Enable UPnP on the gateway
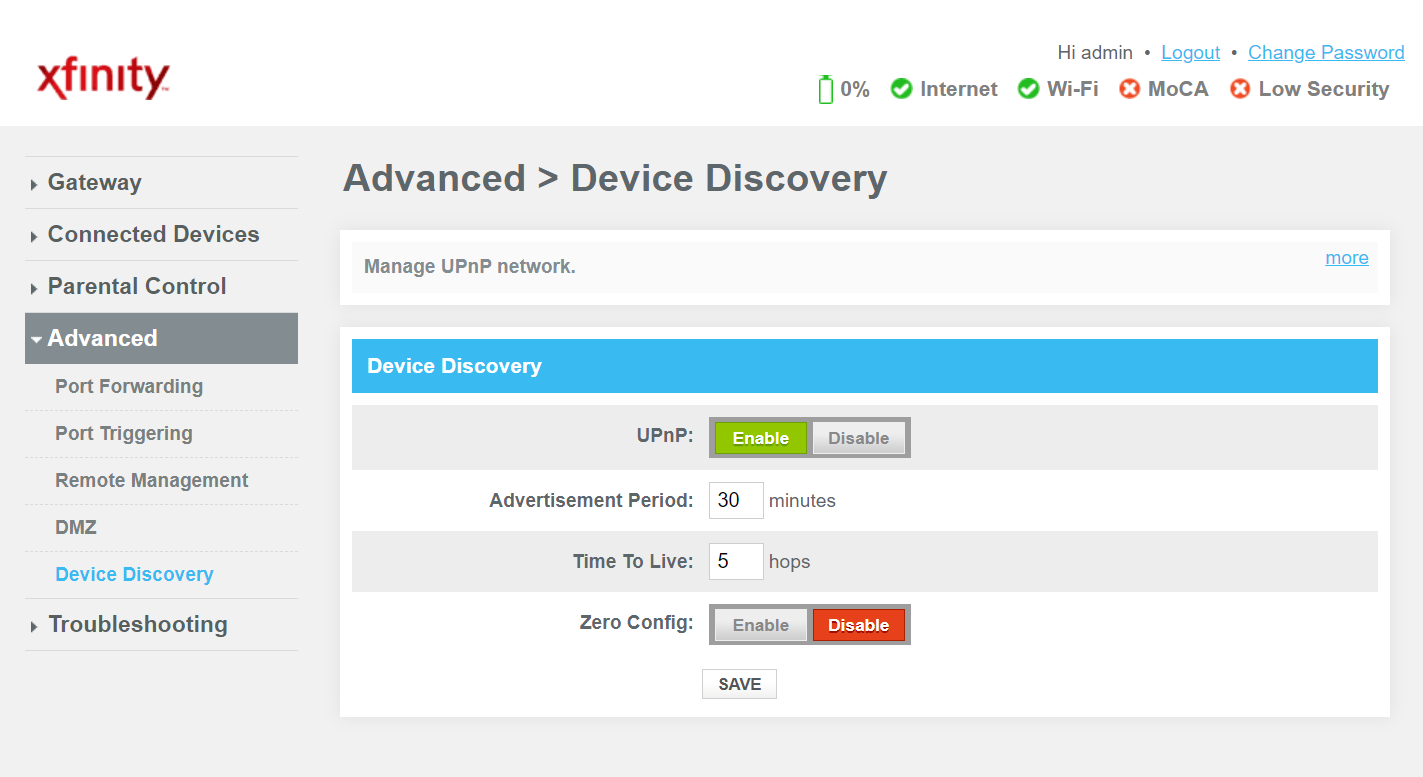The height and width of the screenshot is (777, 1423). tap(759, 437)
